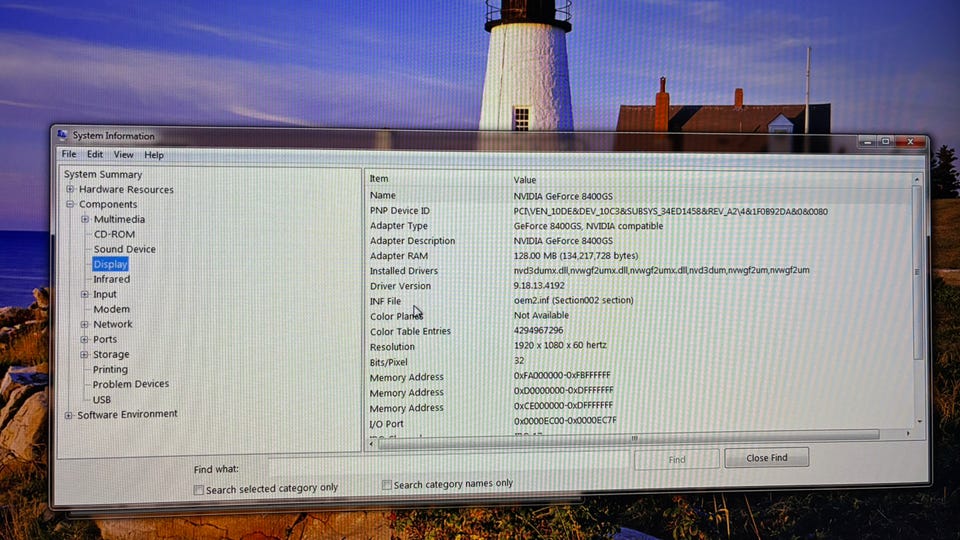Click the Find what text field
This screenshot has width=960, height=540.
pyautogui.click(x=448, y=462)
